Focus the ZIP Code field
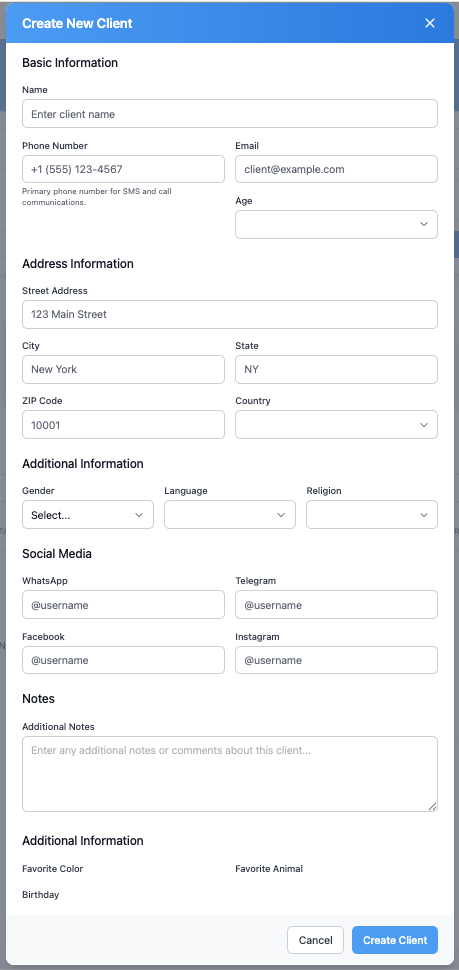The width and height of the screenshot is (459, 970). [x=123, y=425]
